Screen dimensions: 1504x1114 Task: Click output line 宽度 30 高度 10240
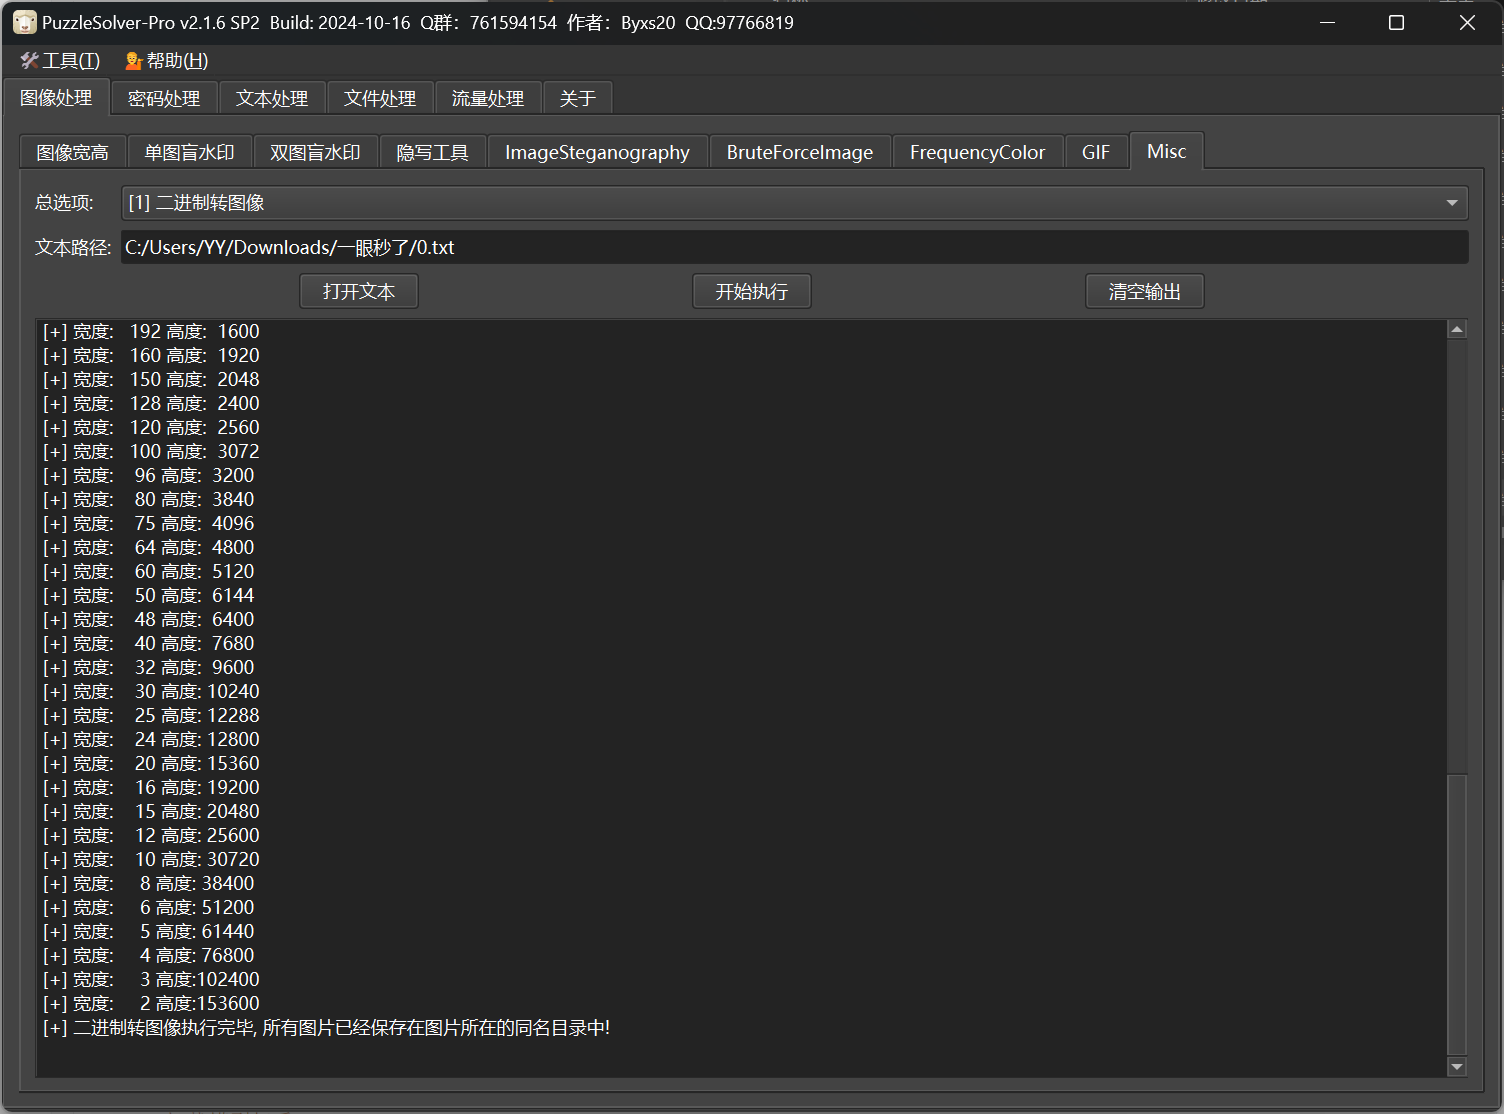pyautogui.click(x=151, y=691)
